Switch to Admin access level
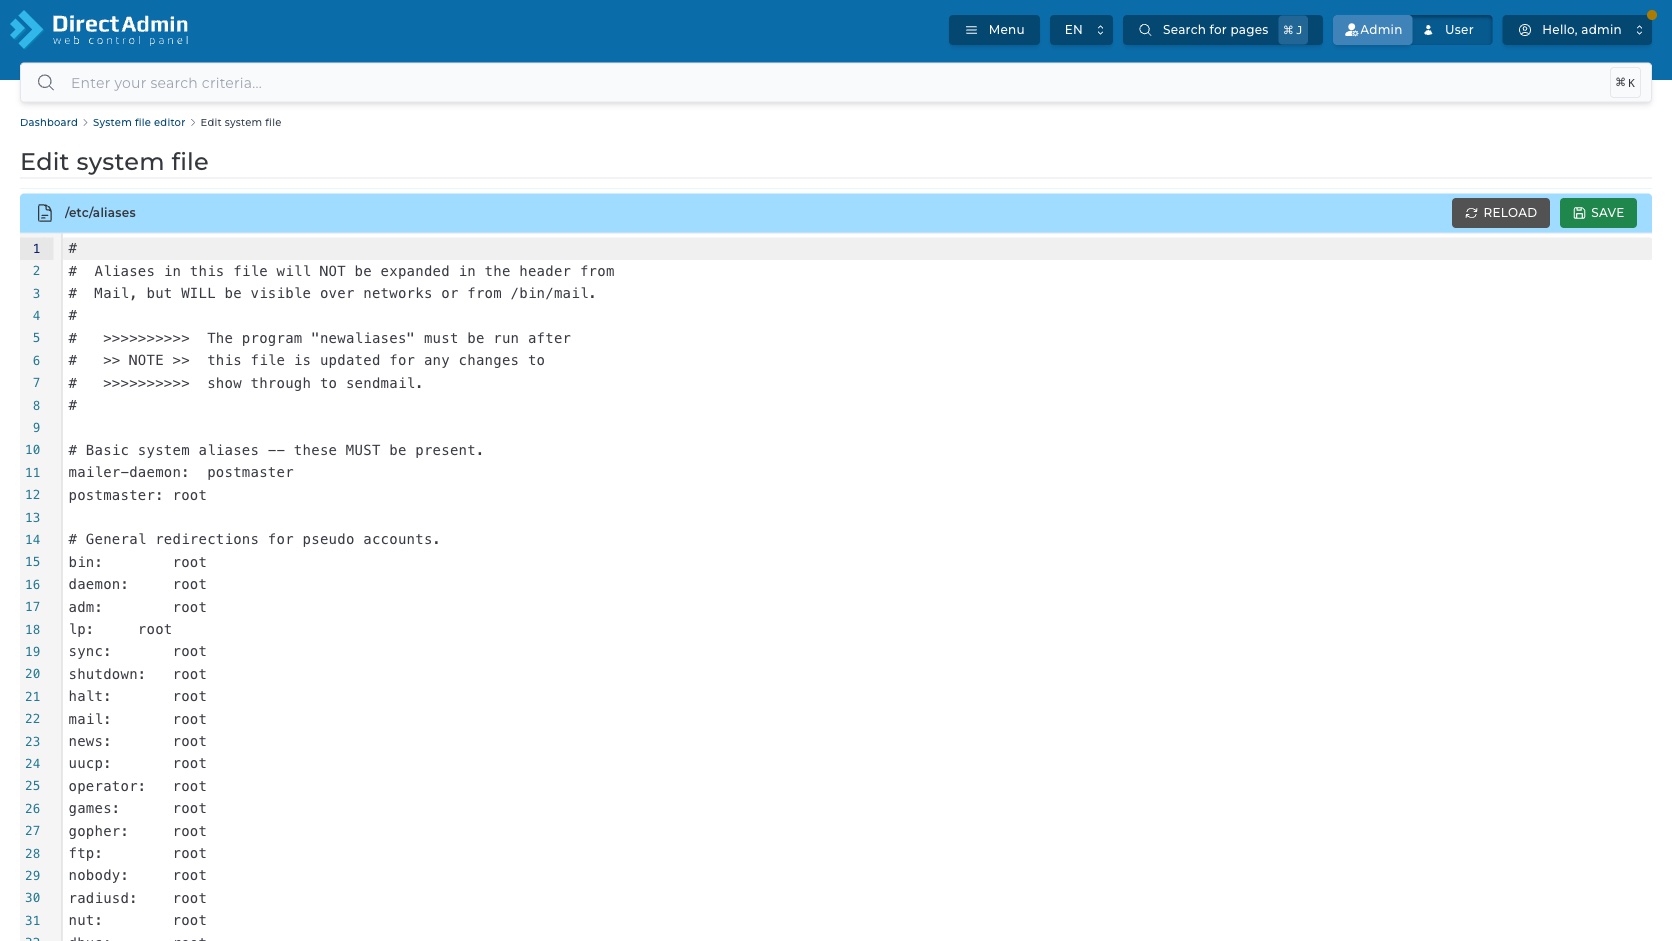The height and width of the screenshot is (941, 1672). pyautogui.click(x=1373, y=30)
